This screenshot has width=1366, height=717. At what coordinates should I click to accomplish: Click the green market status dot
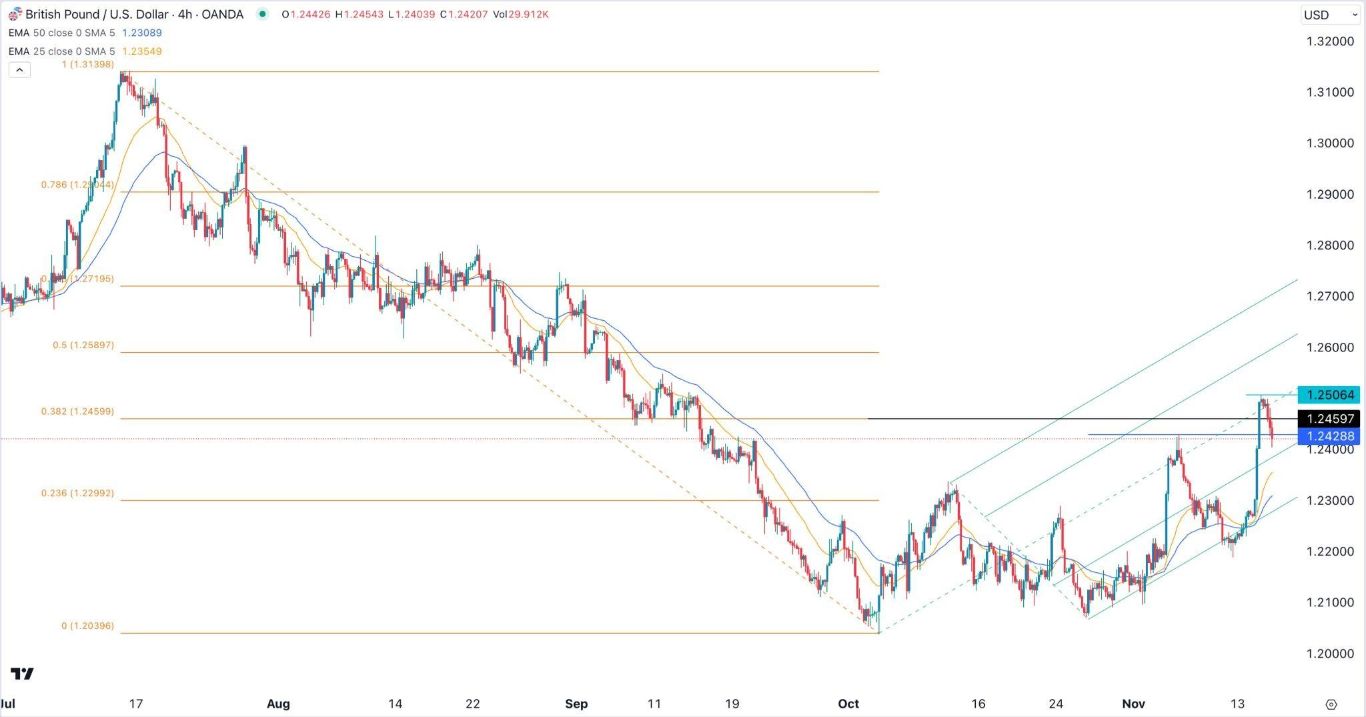click(263, 14)
